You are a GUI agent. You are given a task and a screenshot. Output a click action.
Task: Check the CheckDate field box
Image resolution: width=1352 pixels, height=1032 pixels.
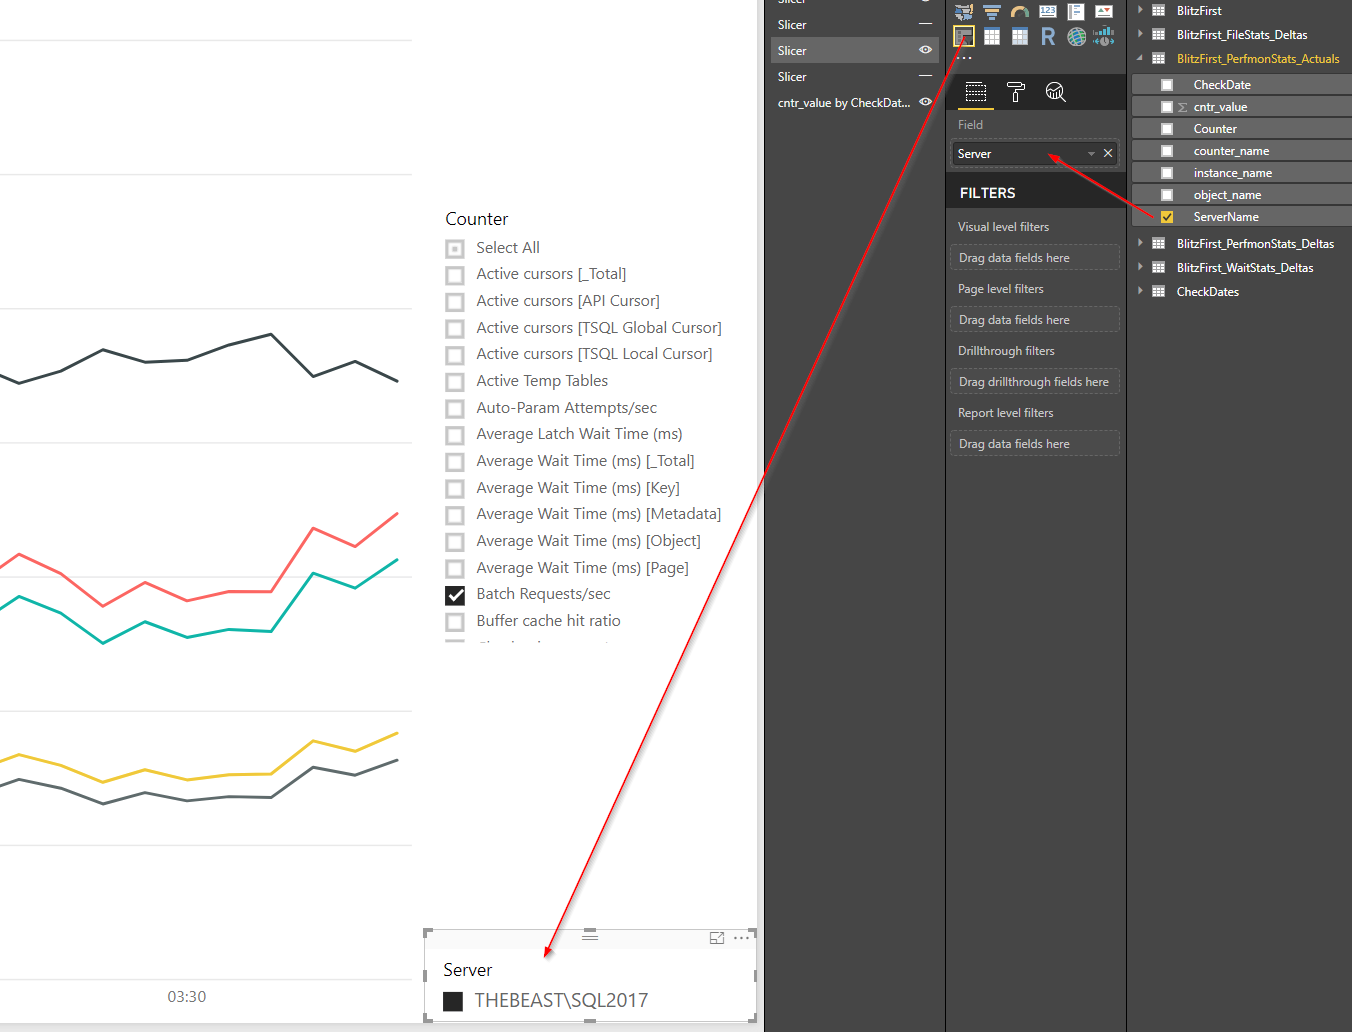click(1167, 85)
